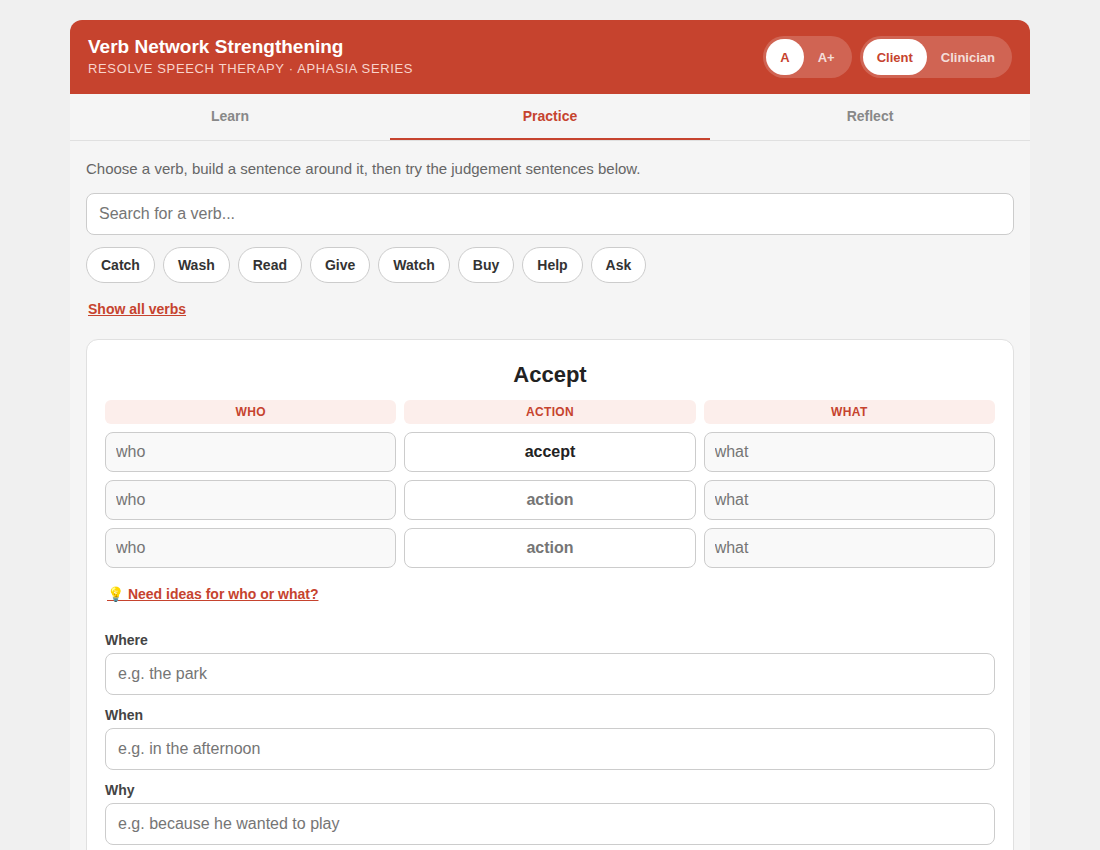Choose the Read verb chip
Image resolution: width=1100 pixels, height=850 pixels.
270,265
